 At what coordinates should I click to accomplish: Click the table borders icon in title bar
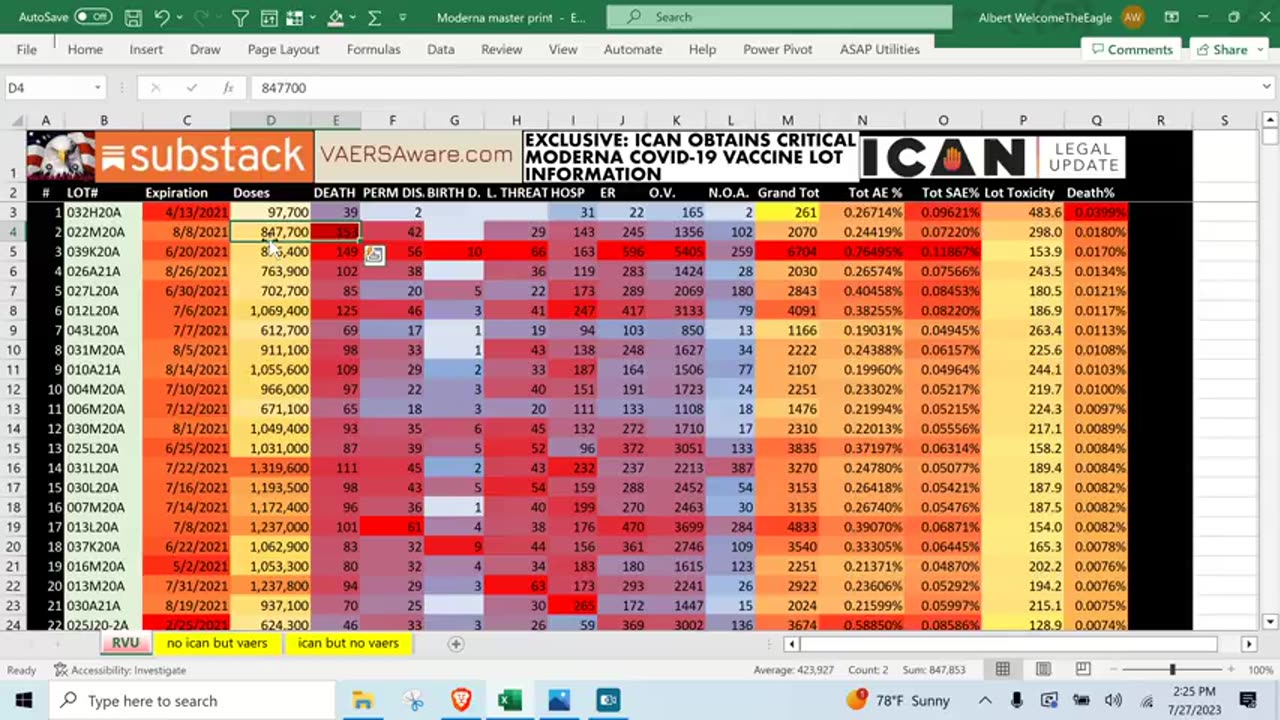[x=297, y=17]
